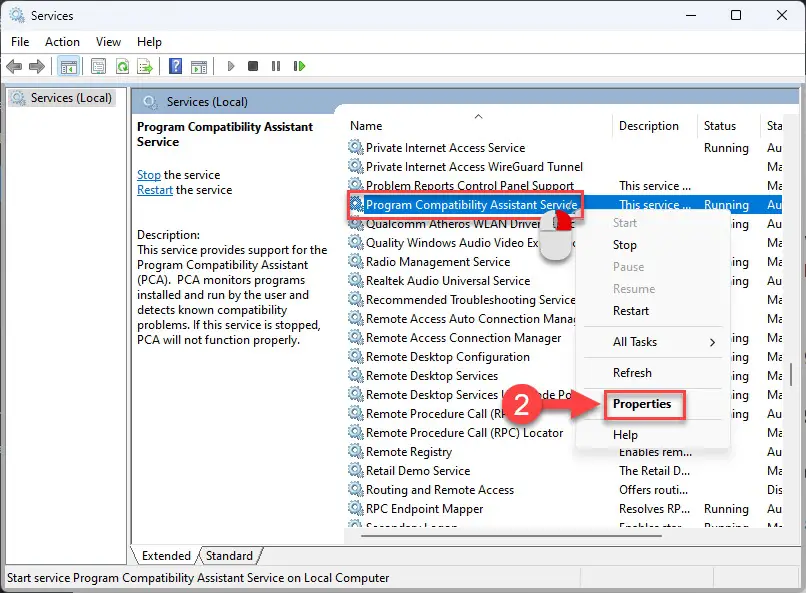
Task: Pause the service with the pause icon
Action: (x=277, y=66)
